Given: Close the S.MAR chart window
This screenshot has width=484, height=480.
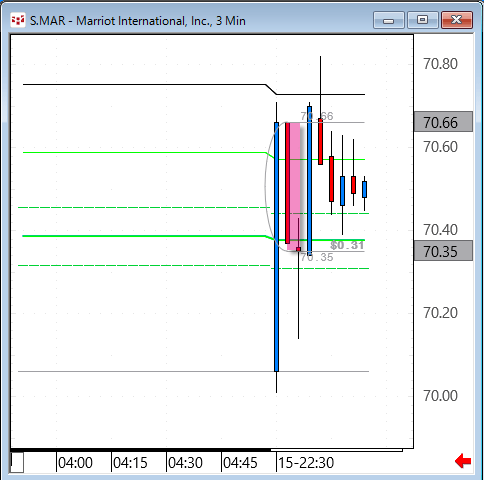Looking at the screenshot, I should coord(457,20).
